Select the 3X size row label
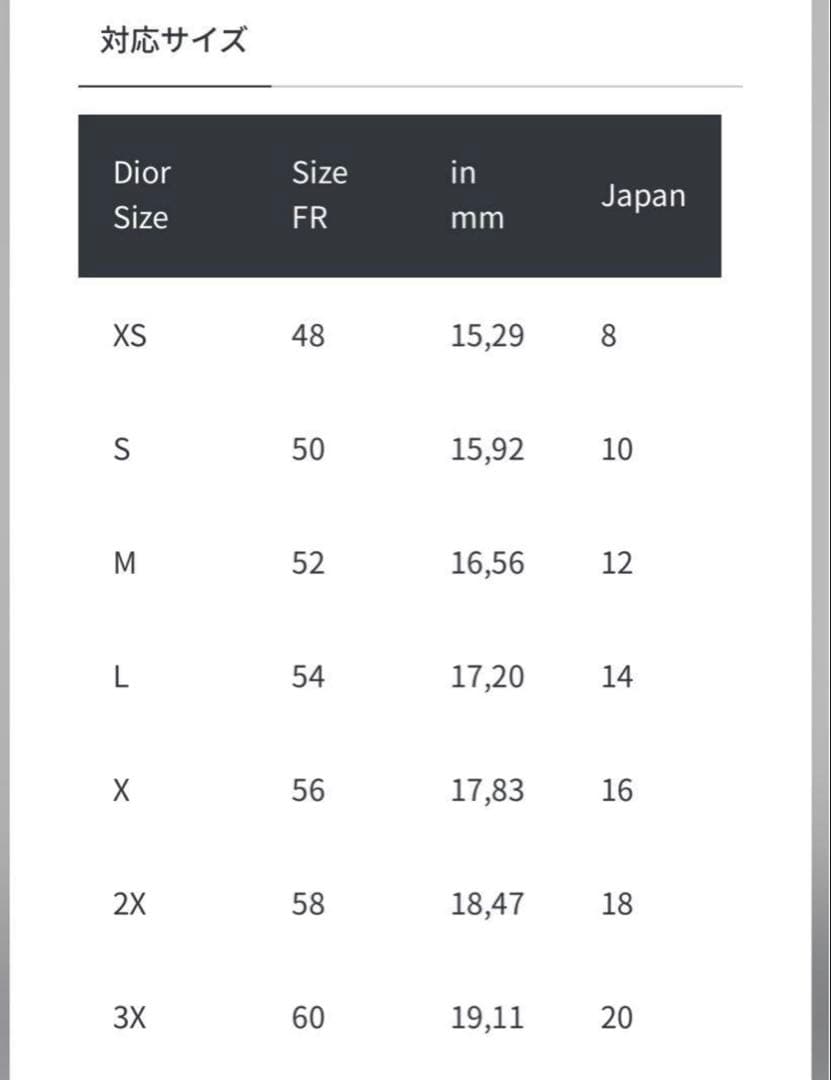 pos(130,1019)
